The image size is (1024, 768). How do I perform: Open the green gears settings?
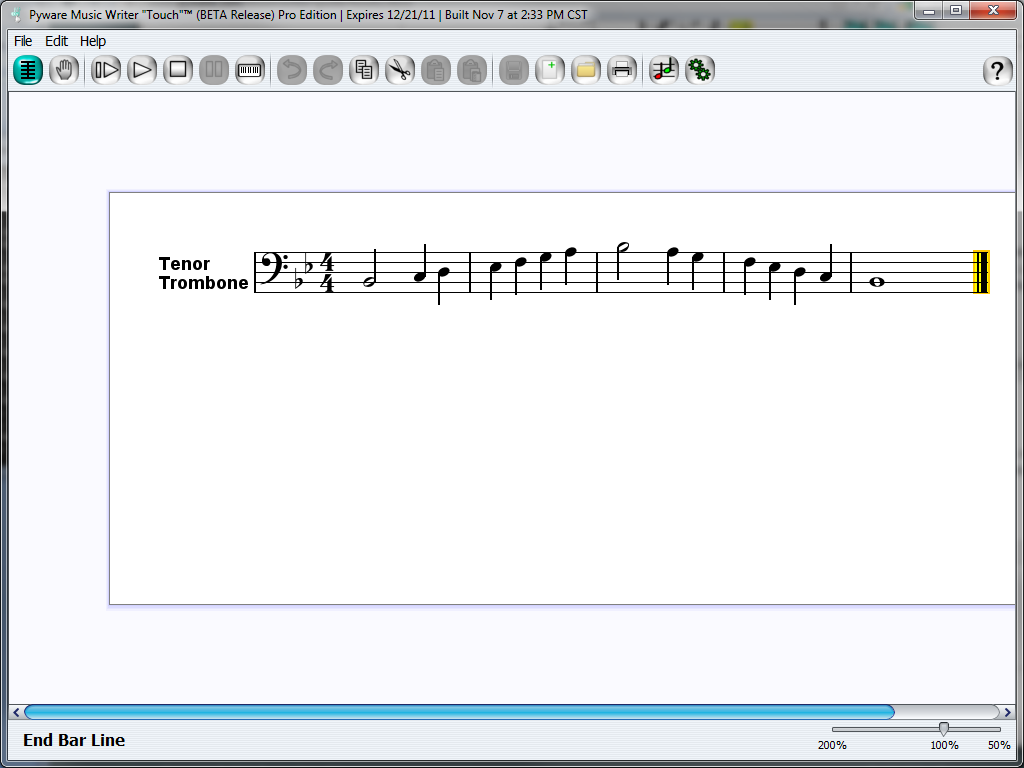click(700, 70)
